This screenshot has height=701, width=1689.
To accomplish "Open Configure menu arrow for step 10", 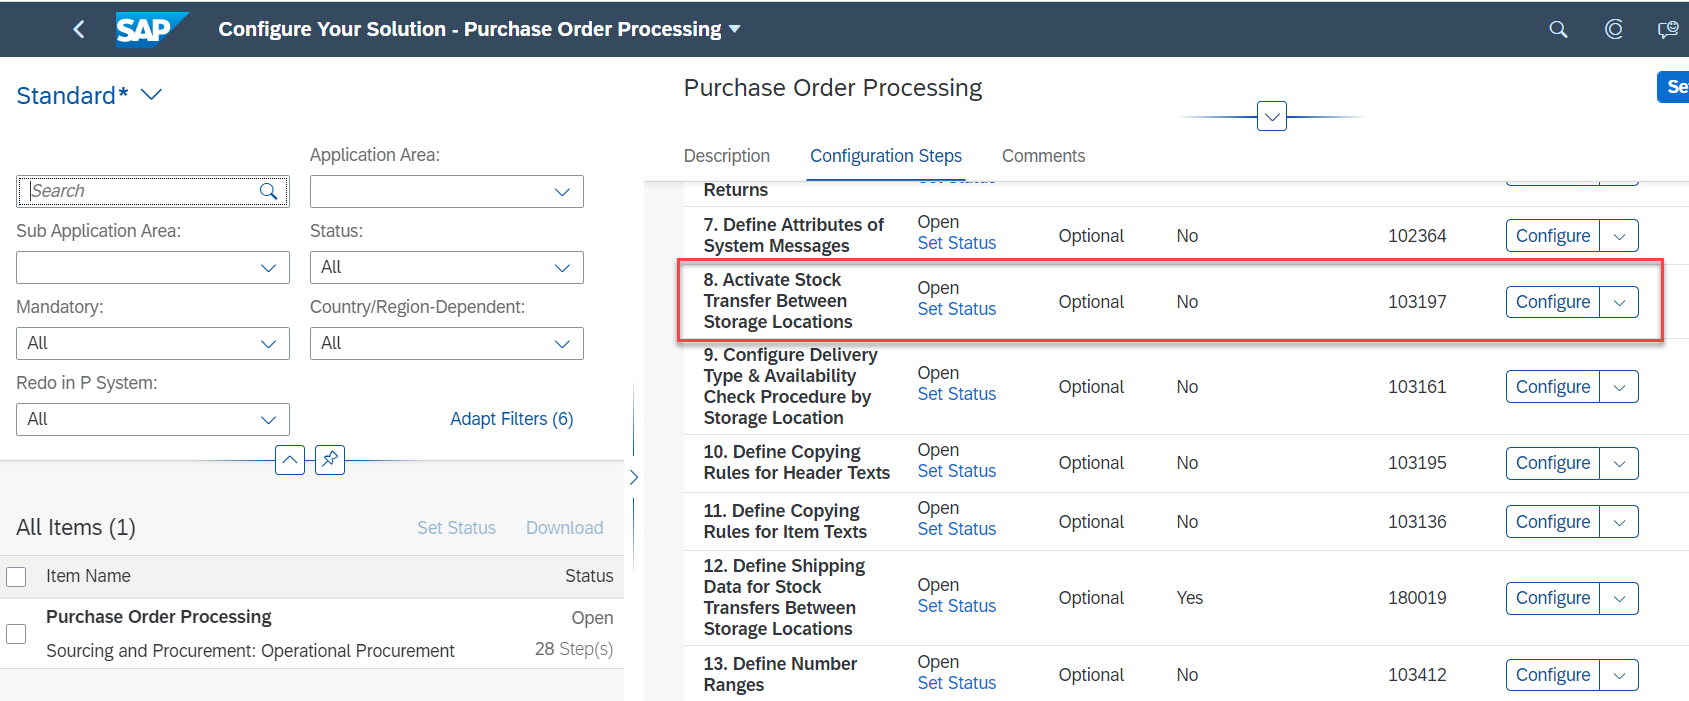I will pos(1619,463).
